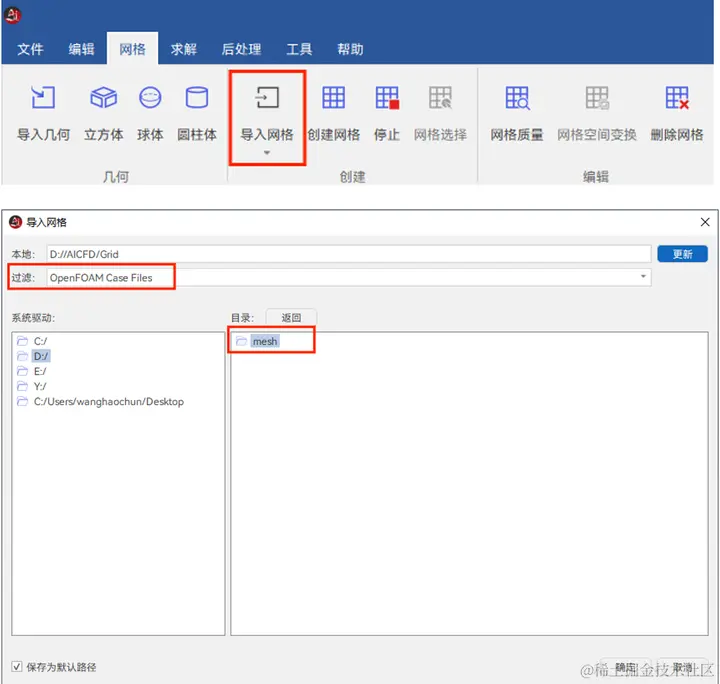The image size is (720, 684).
Task: Open the Edit (编辑) ribbon tab
Action: coord(81,49)
